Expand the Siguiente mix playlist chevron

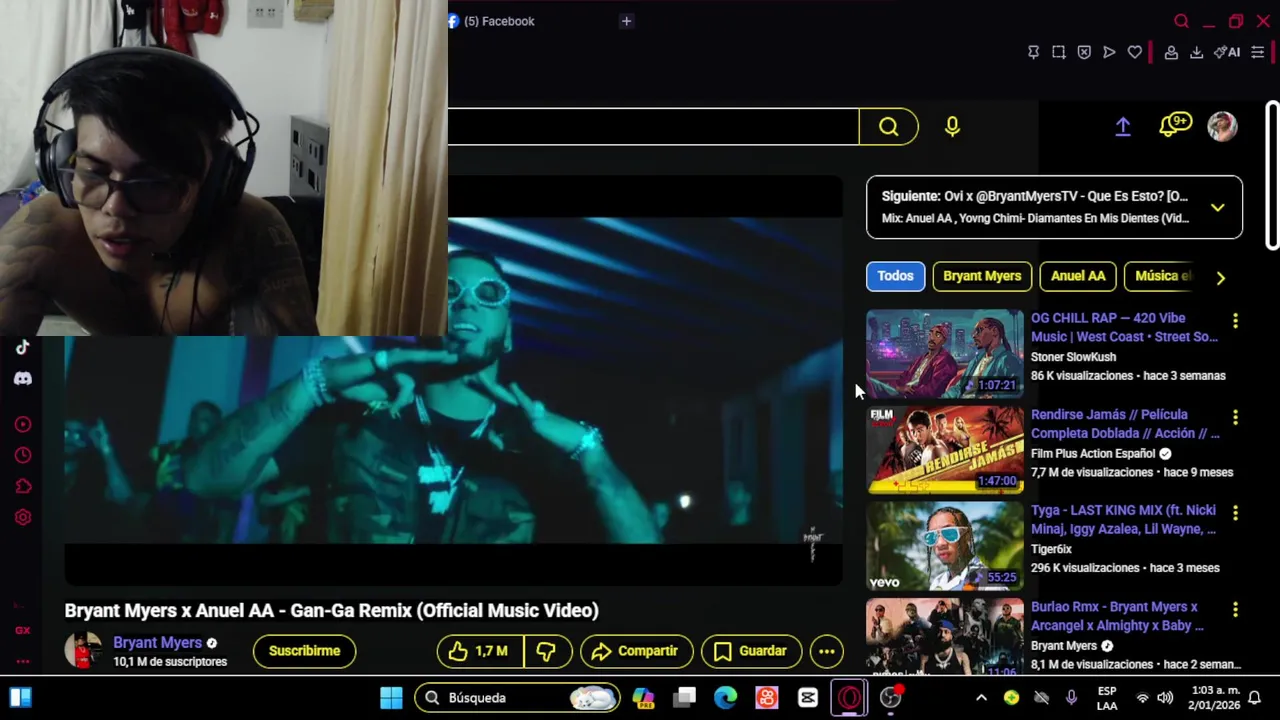(x=1218, y=207)
